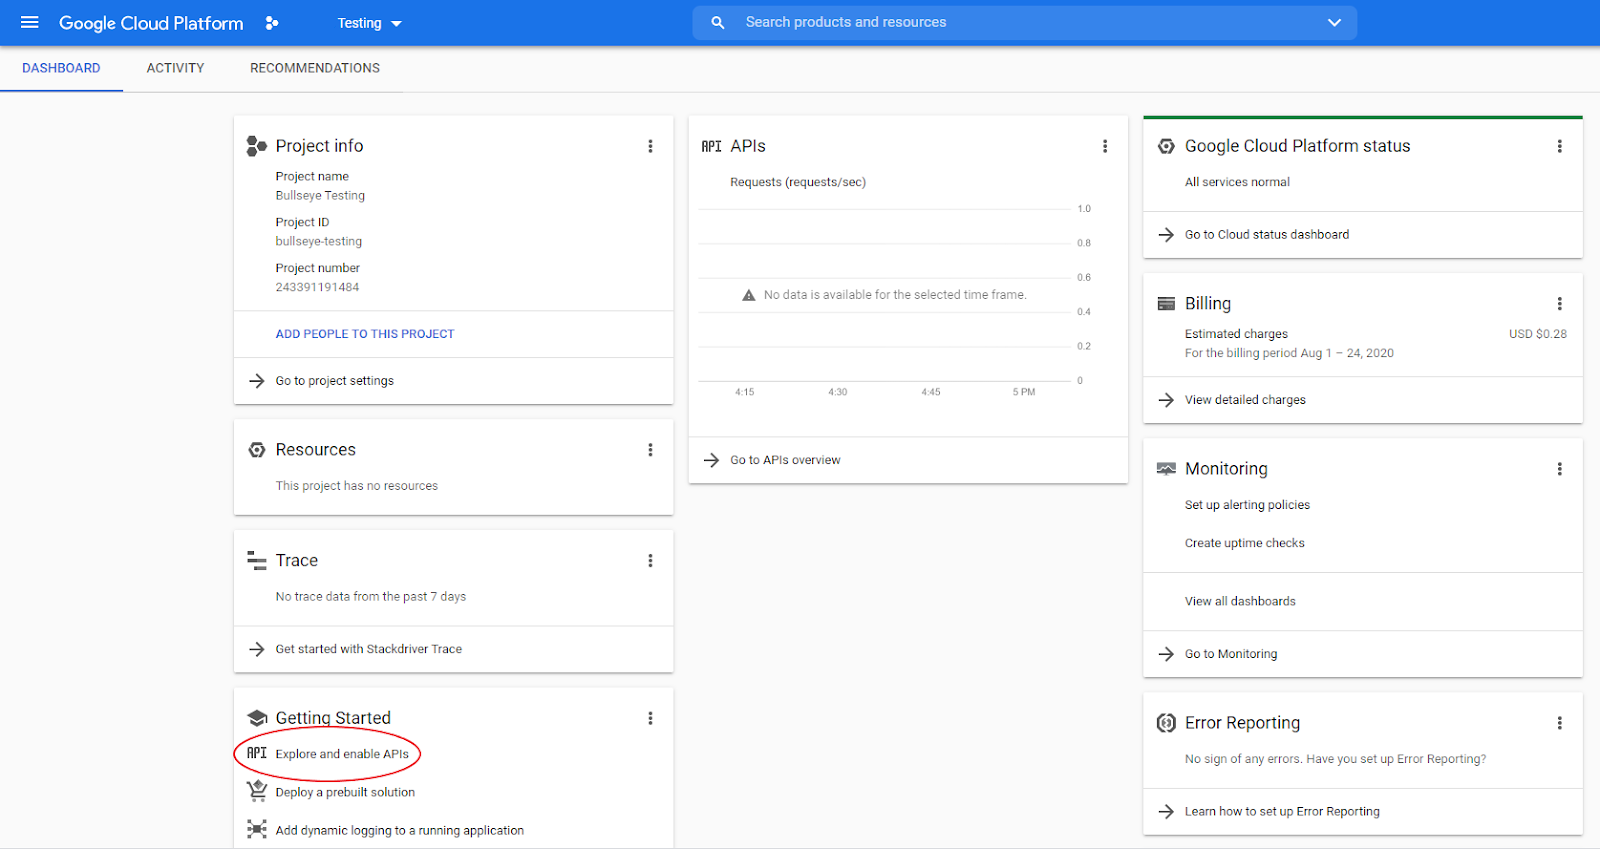Switch to the Recommendations tab
1600x849 pixels.
coord(315,68)
